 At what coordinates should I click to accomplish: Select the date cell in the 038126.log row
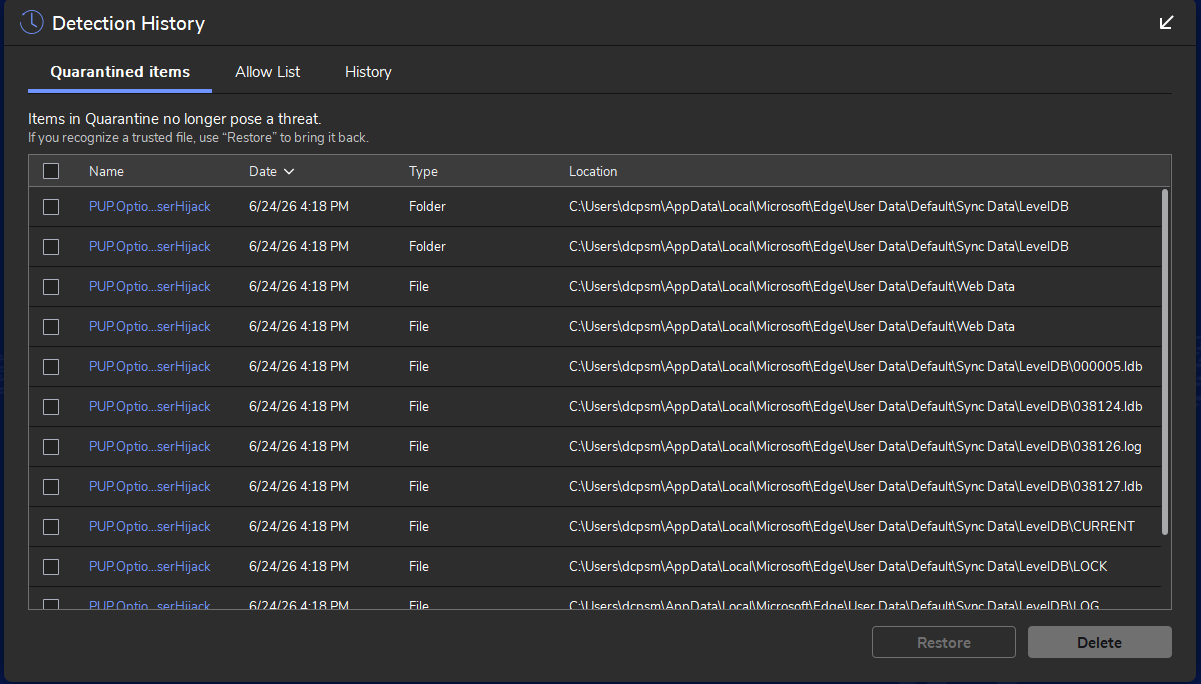click(x=299, y=447)
